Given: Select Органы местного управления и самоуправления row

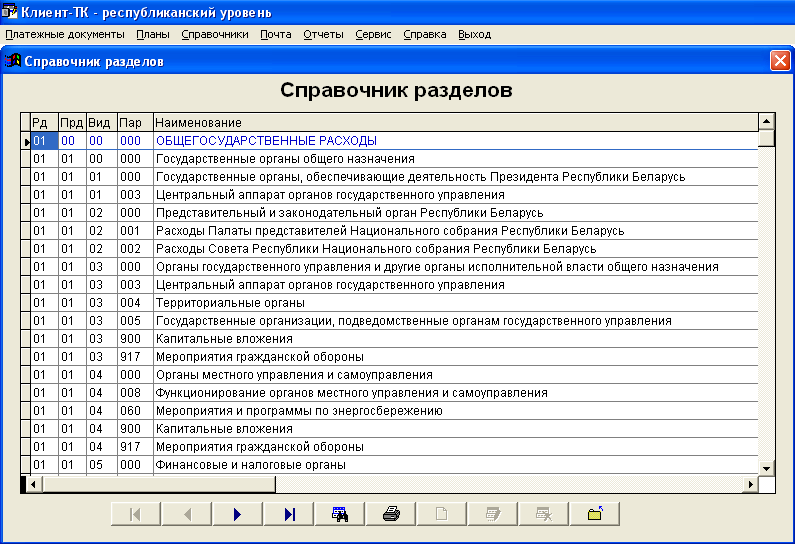Looking at the screenshot, I should pos(394,375).
